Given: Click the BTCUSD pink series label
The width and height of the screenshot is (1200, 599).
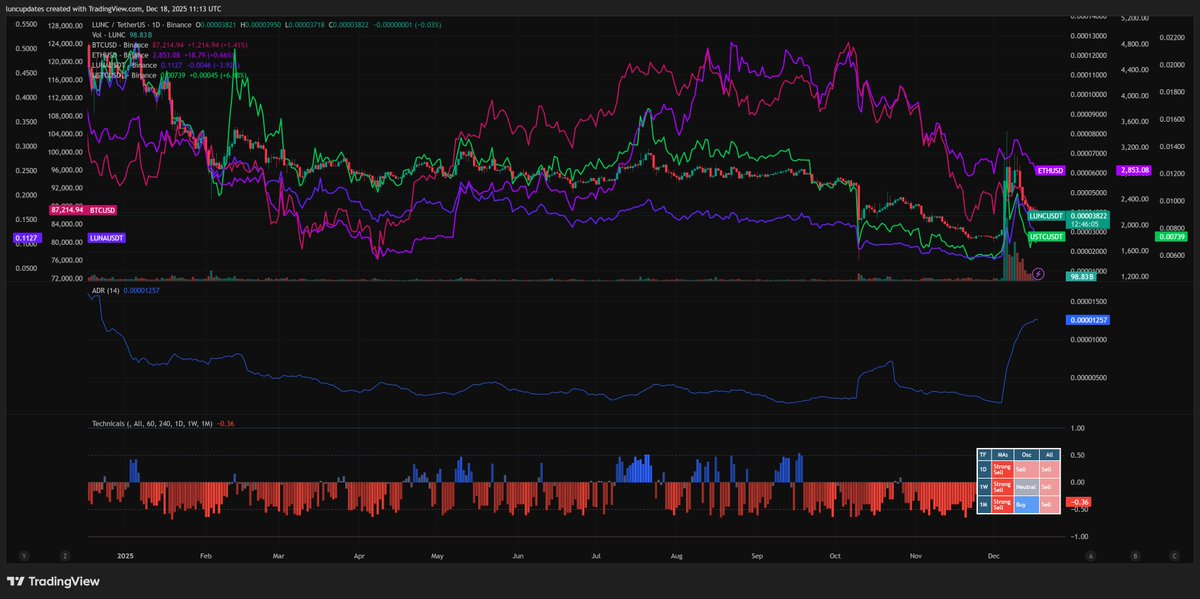Looking at the screenshot, I should coord(104,210).
